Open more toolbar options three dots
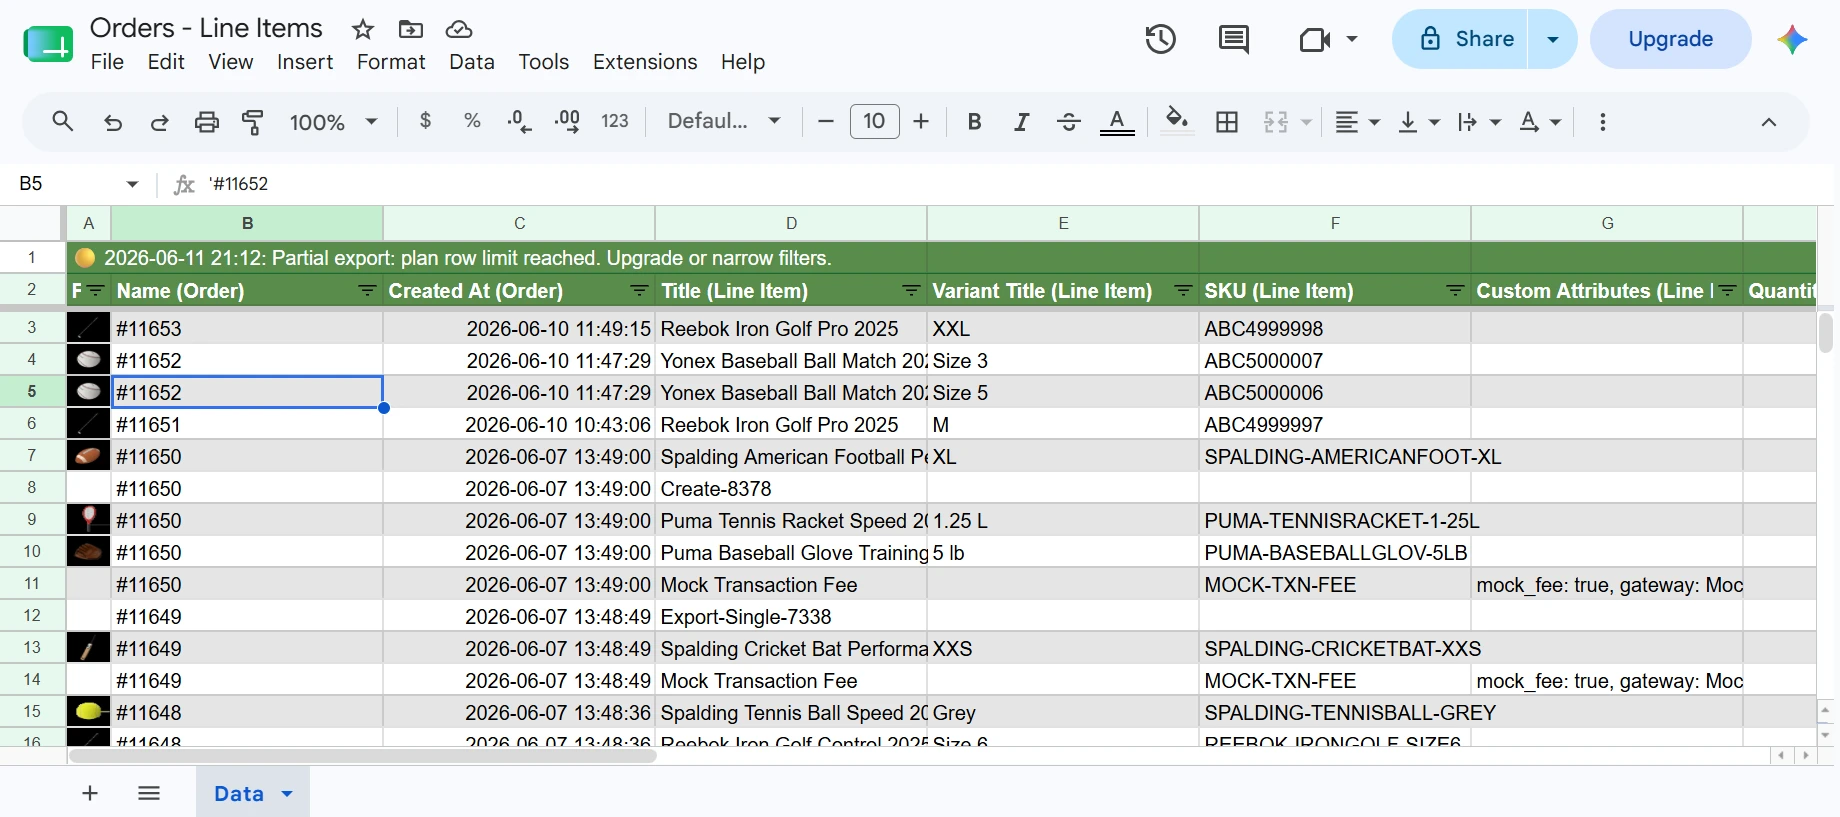Viewport: 1840px width, 817px height. (x=1603, y=121)
